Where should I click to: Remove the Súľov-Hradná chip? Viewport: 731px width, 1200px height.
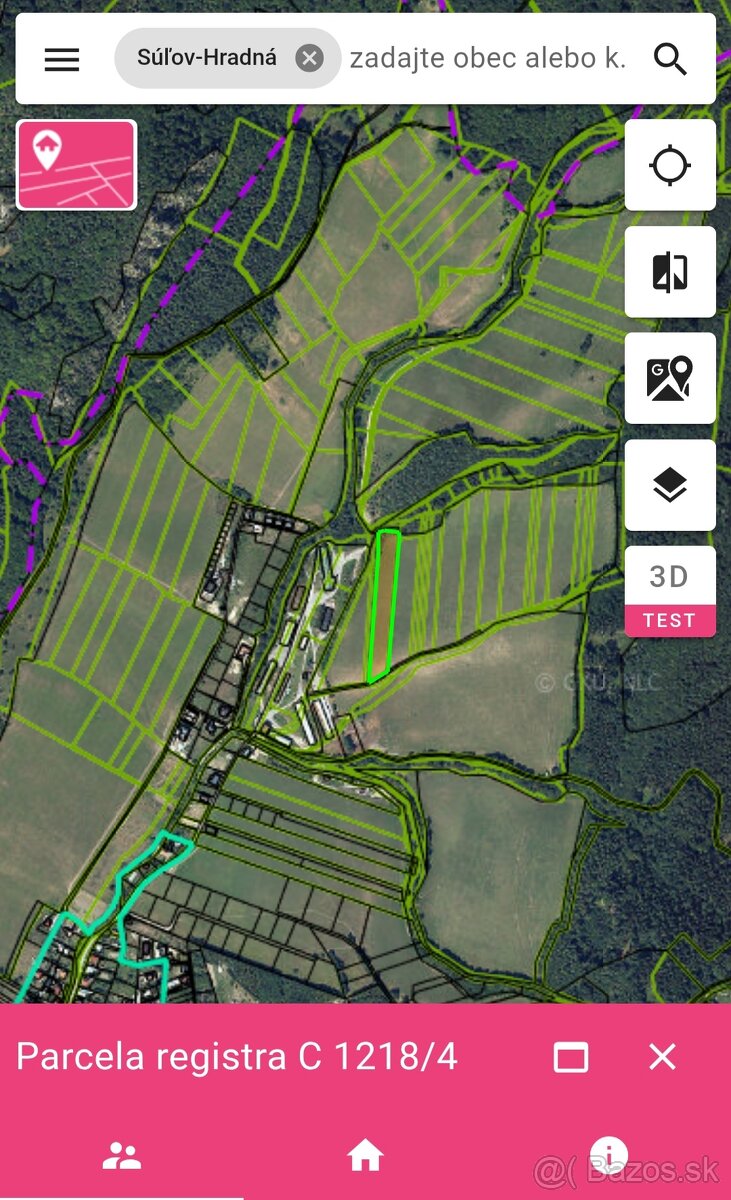(310, 58)
